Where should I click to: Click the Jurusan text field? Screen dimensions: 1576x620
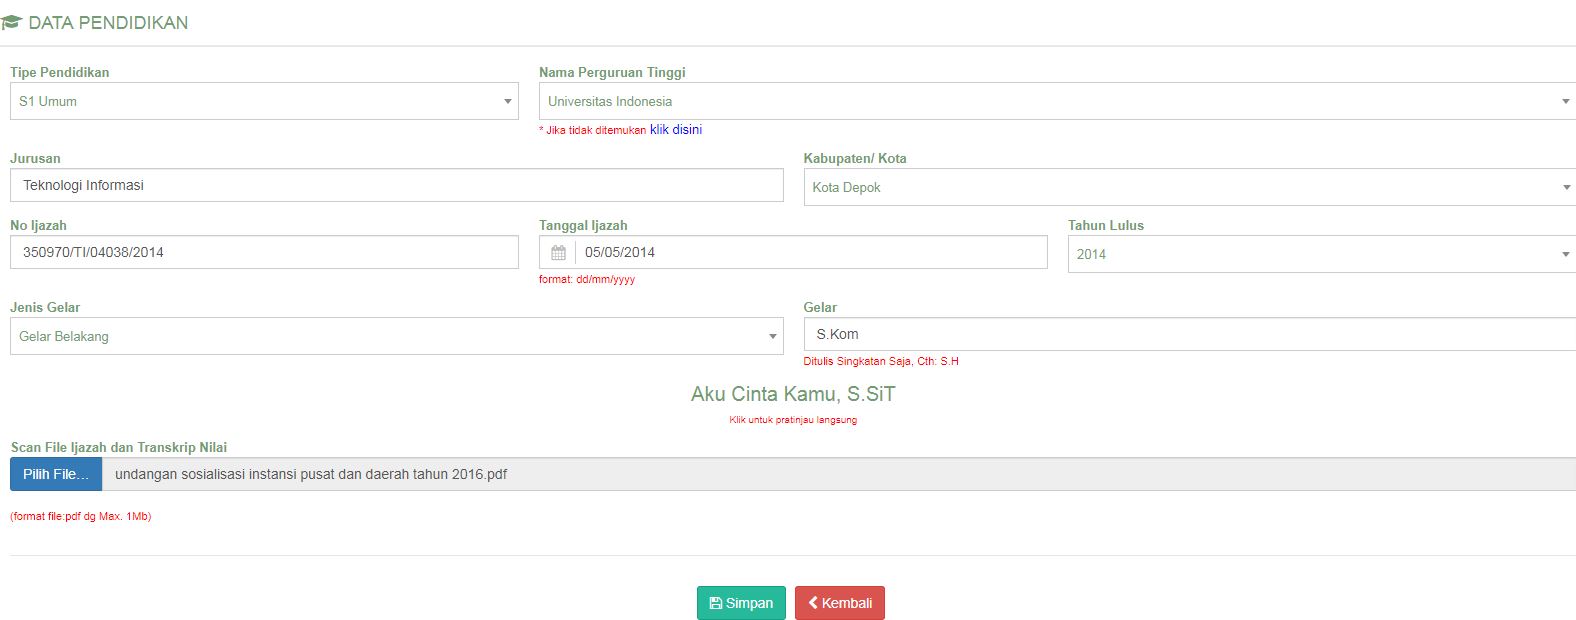(396, 185)
